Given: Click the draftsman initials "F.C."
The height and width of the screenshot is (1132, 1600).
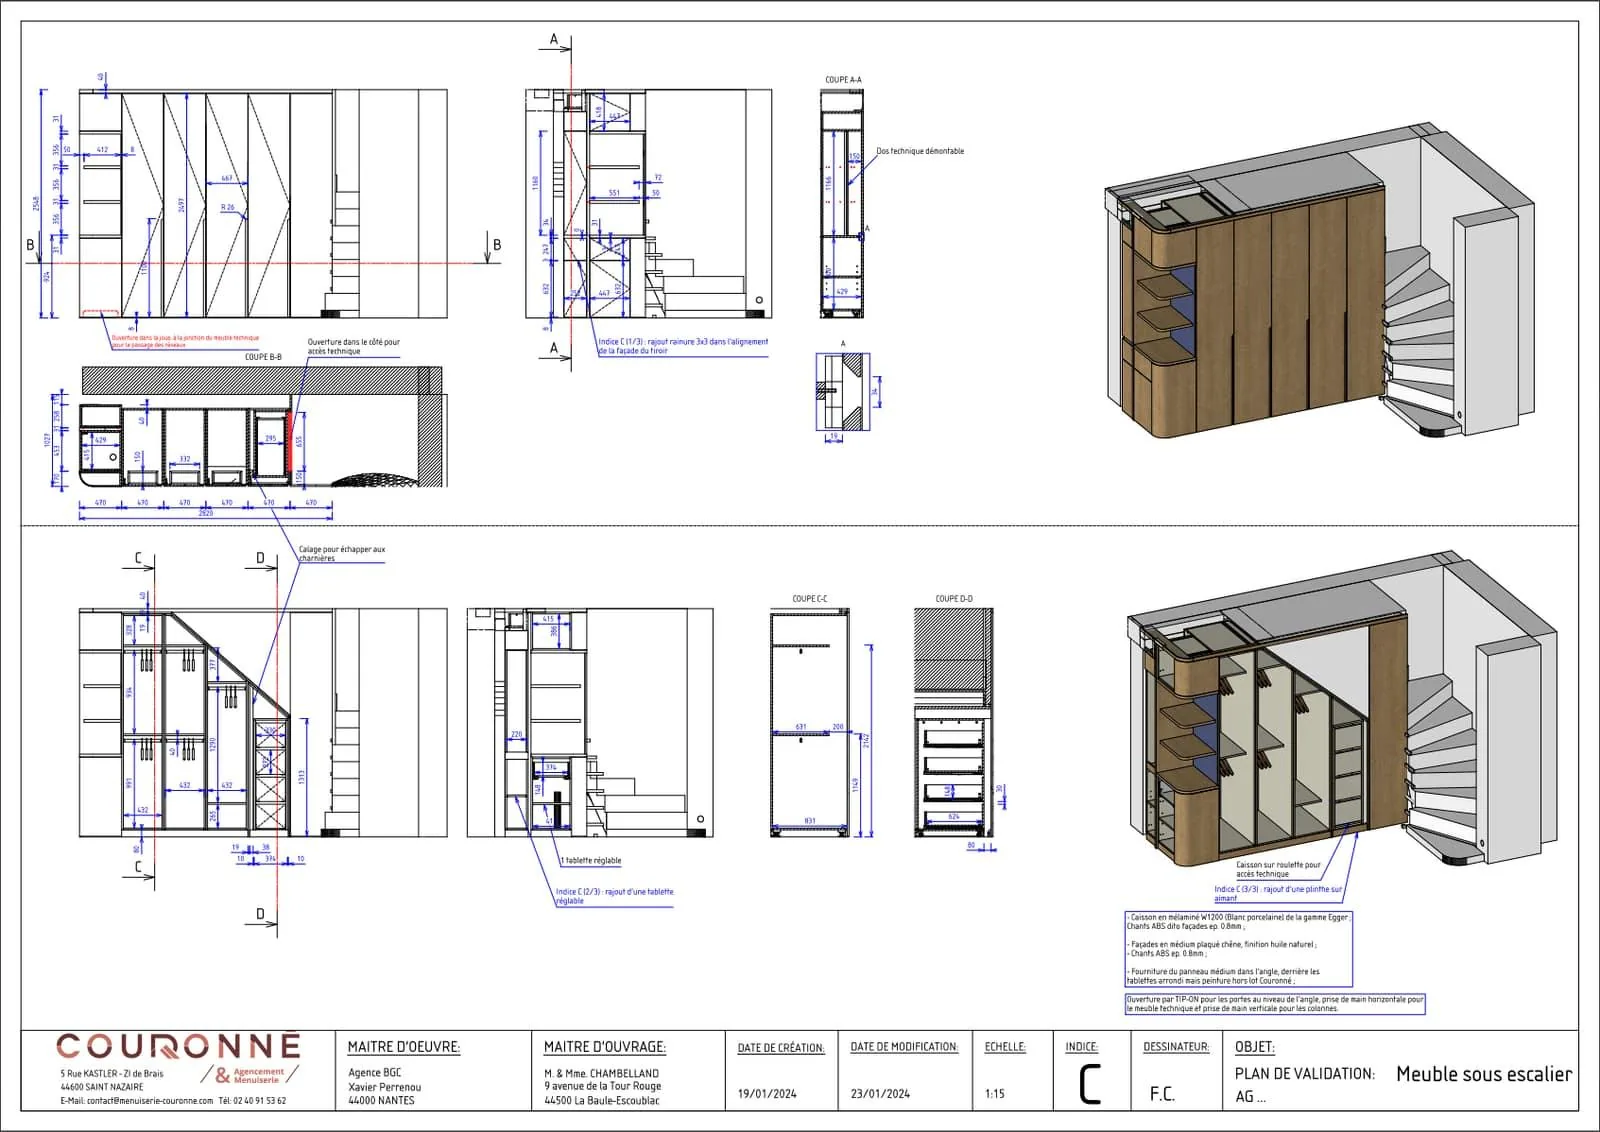Looking at the screenshot, I should tap(1162, 1094).
